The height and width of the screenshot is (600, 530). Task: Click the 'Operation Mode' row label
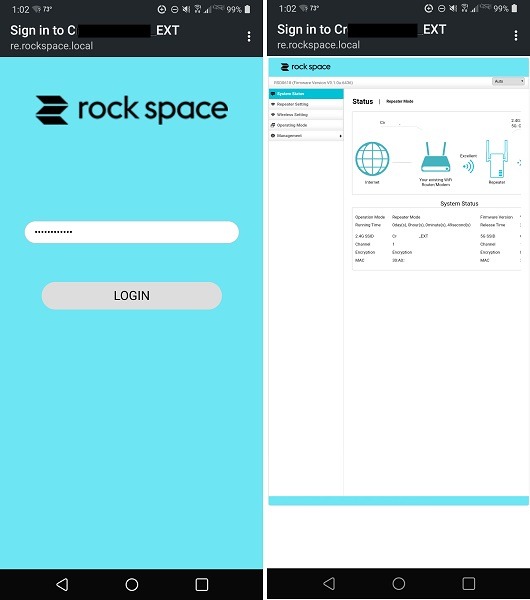click(370, 217)
